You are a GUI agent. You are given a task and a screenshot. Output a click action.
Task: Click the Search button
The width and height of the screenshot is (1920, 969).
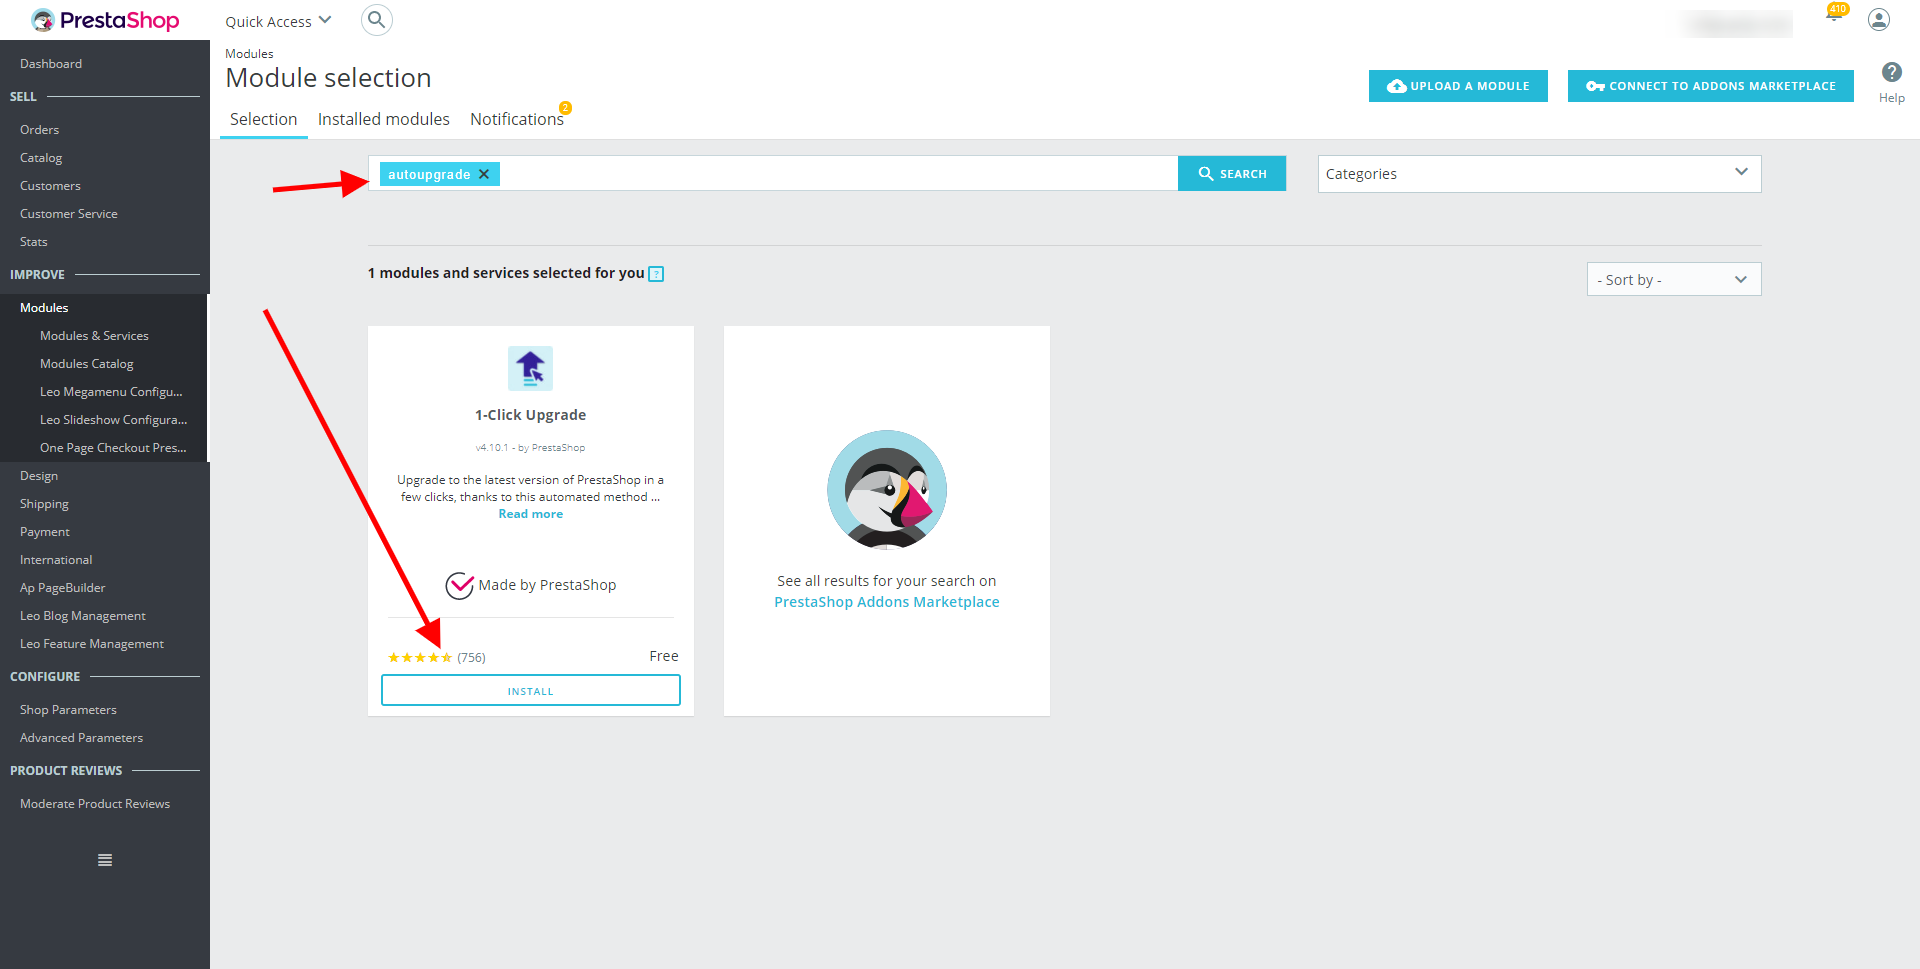click(1232, 174)
